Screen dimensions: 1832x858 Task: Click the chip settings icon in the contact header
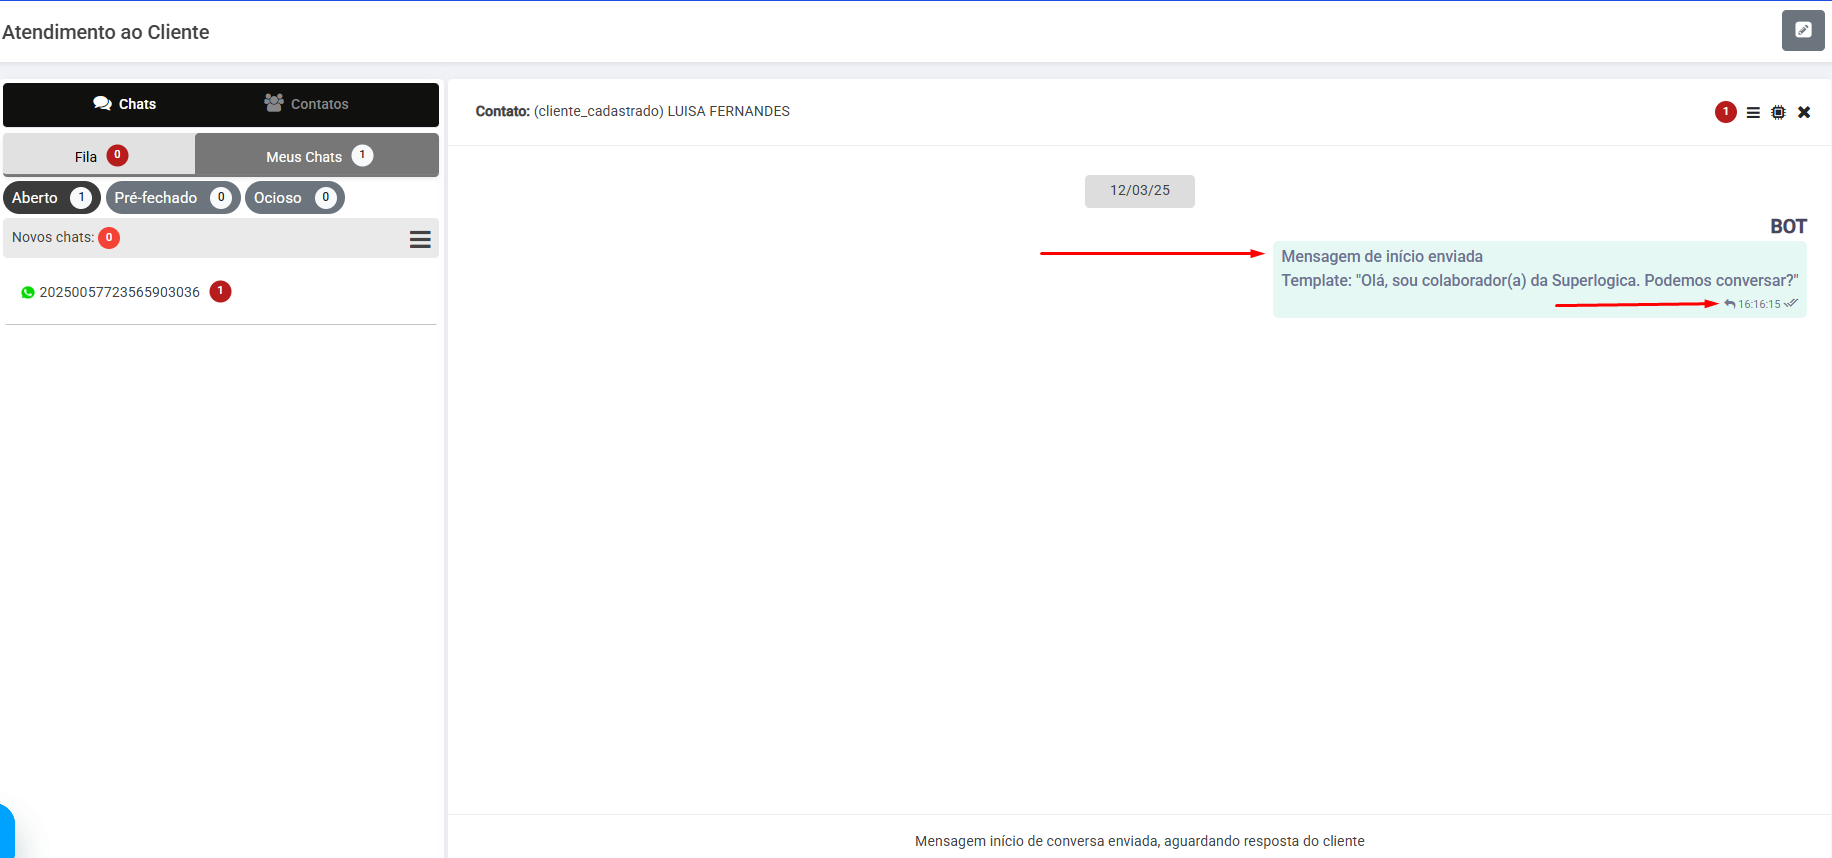click(1778, 113)
